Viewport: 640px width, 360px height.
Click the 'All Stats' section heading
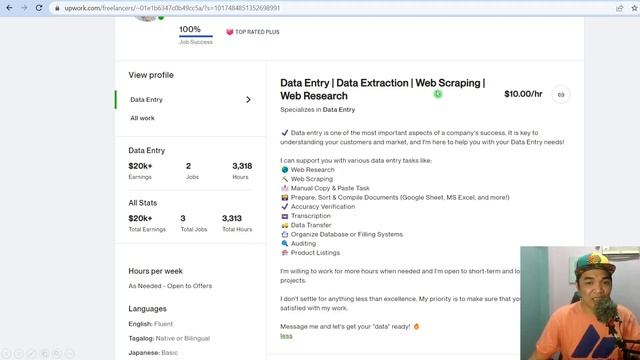(x=142, y=203)
